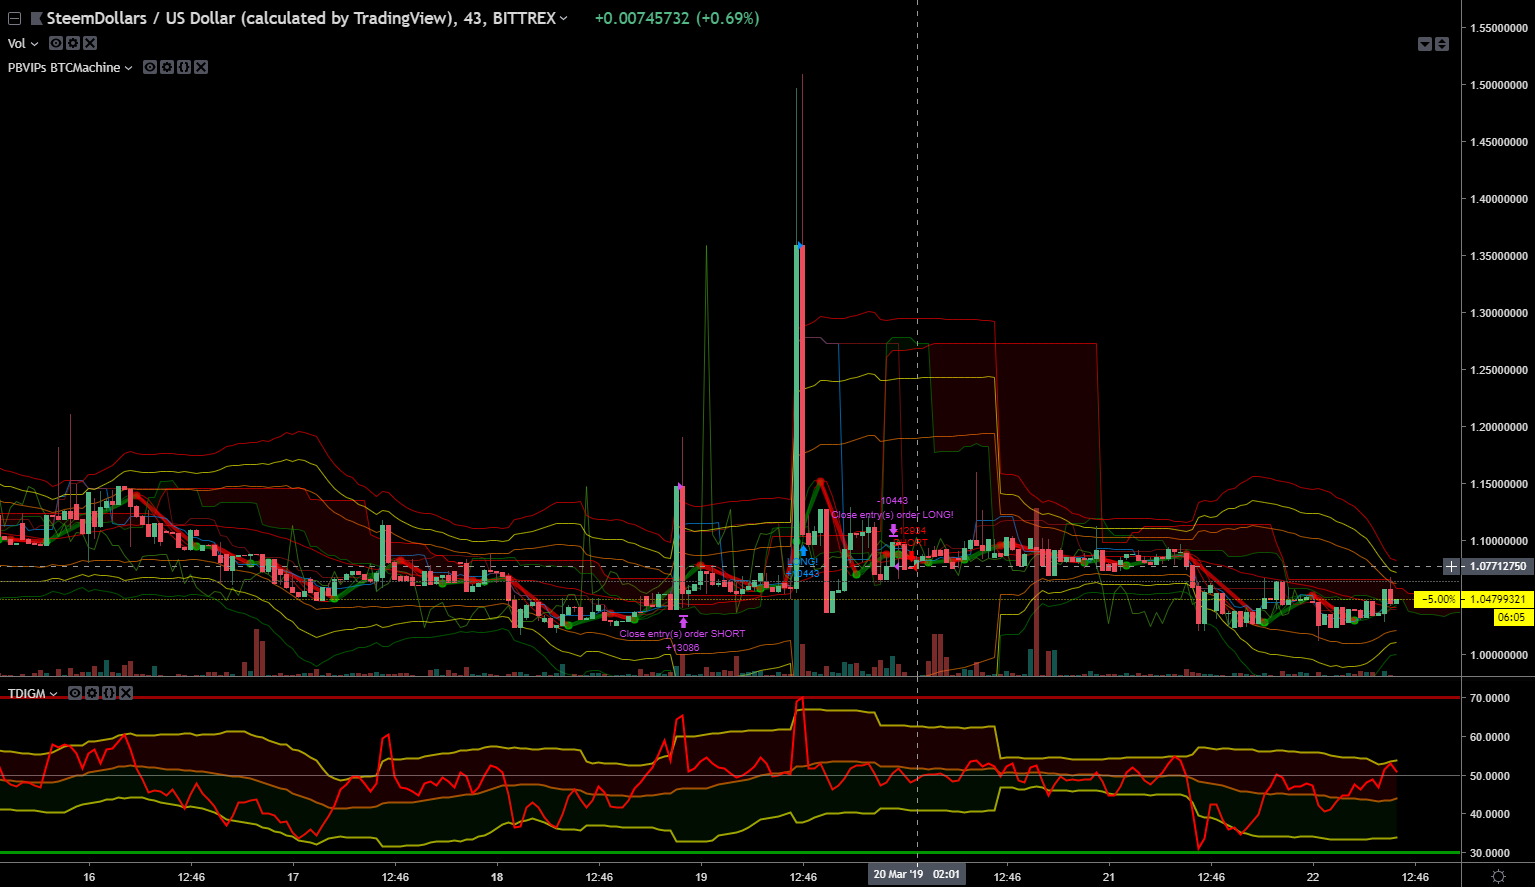The height and width of the screenshot is (887, 1535).
Task: View PBVIPs BTCMachine source code
Action: (184, 68)
